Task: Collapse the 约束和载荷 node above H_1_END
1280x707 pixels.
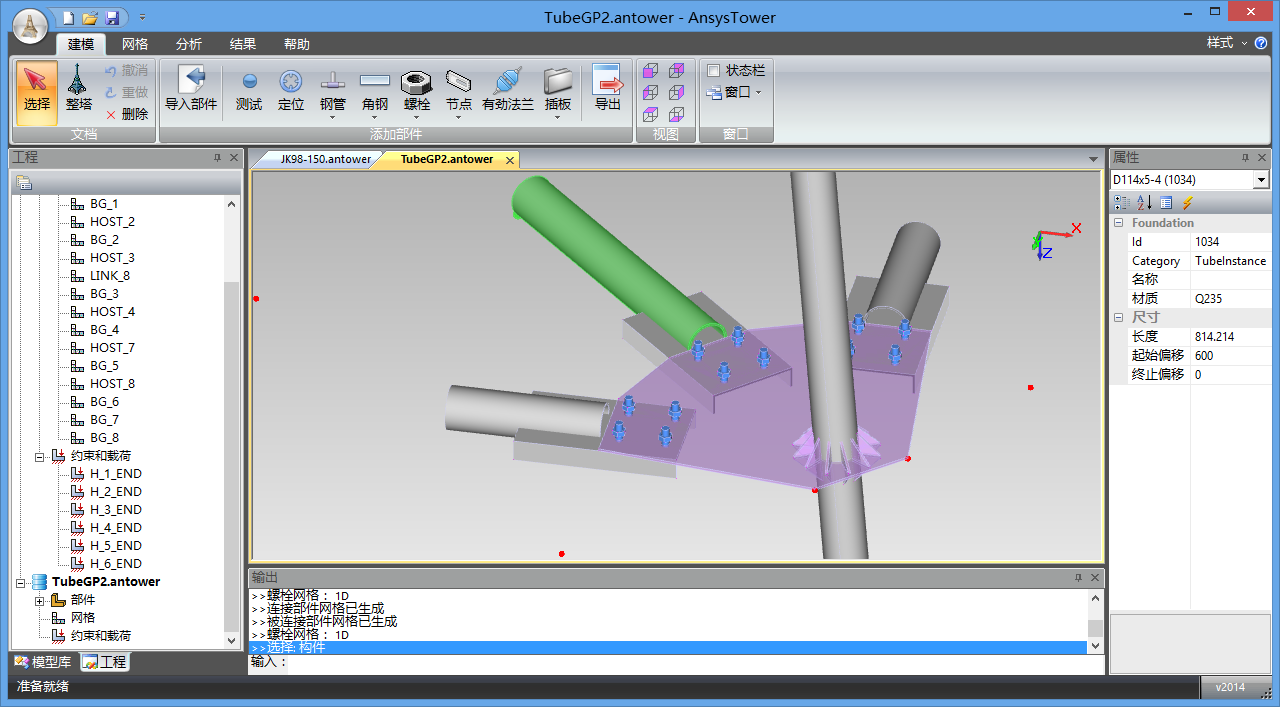Action: (40, 456)
